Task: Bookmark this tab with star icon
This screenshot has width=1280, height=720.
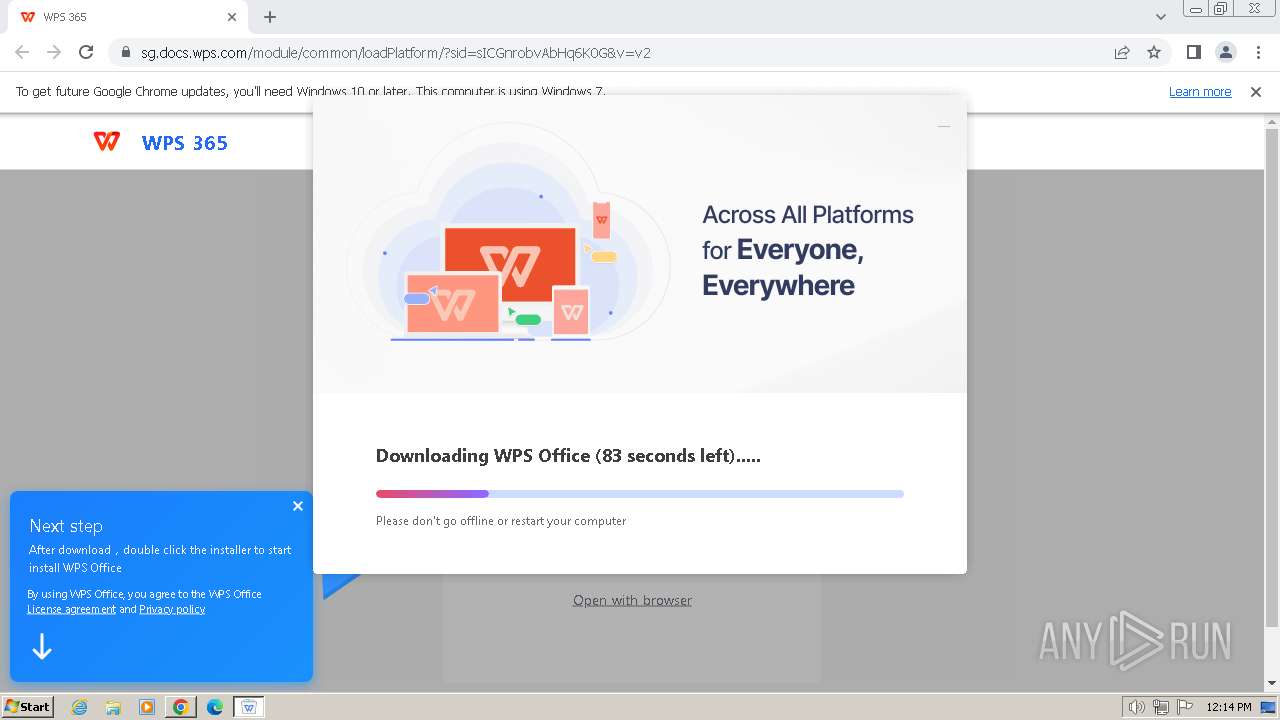Action: [x=1154, y=52]
